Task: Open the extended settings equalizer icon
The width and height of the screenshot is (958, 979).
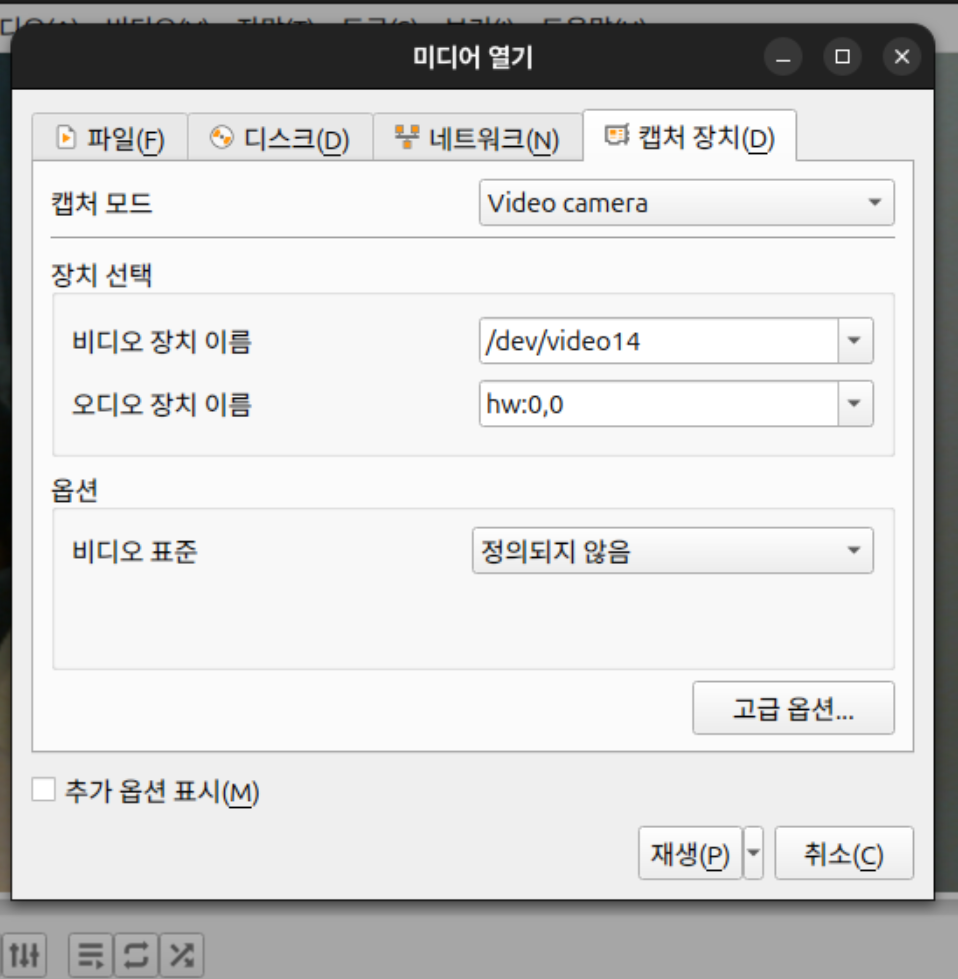Action: tap(24, 955)
